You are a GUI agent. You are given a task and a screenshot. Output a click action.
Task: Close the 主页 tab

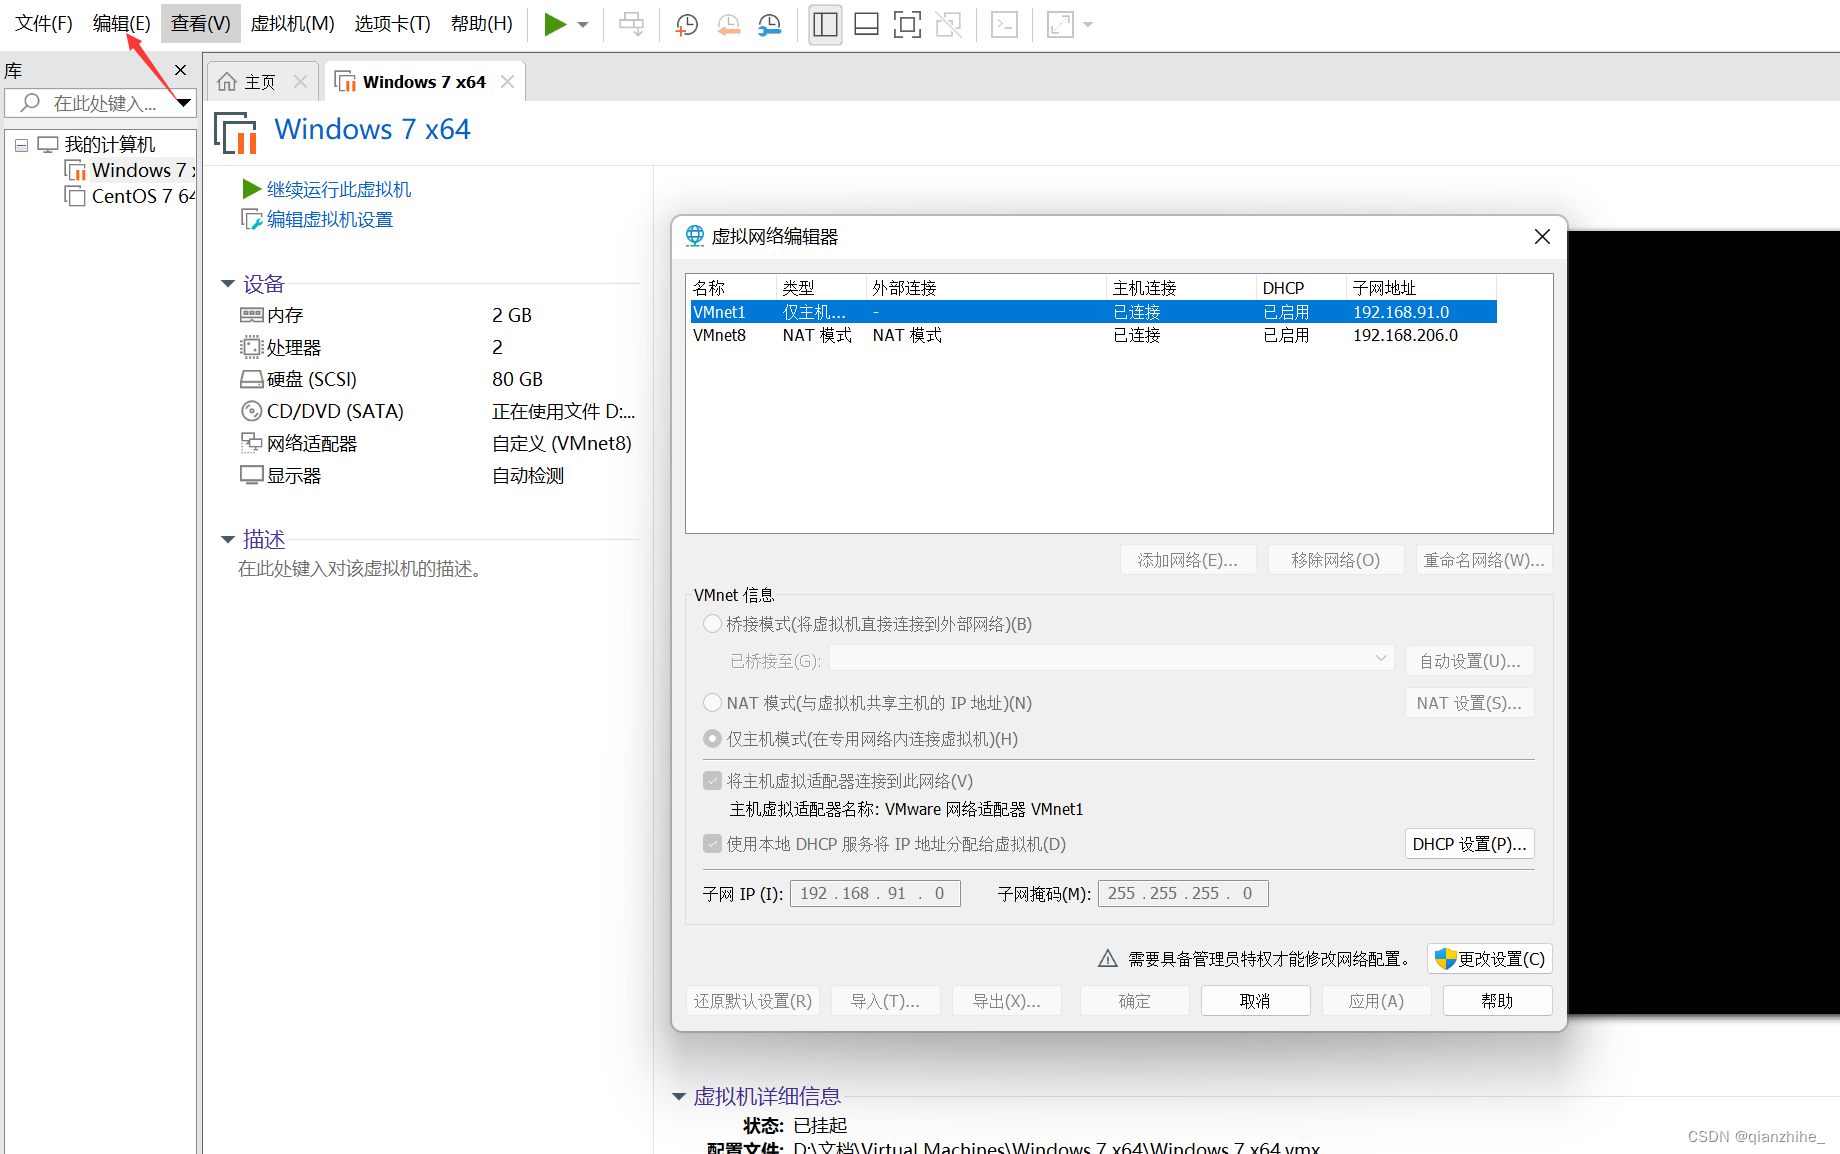point(300,82)
